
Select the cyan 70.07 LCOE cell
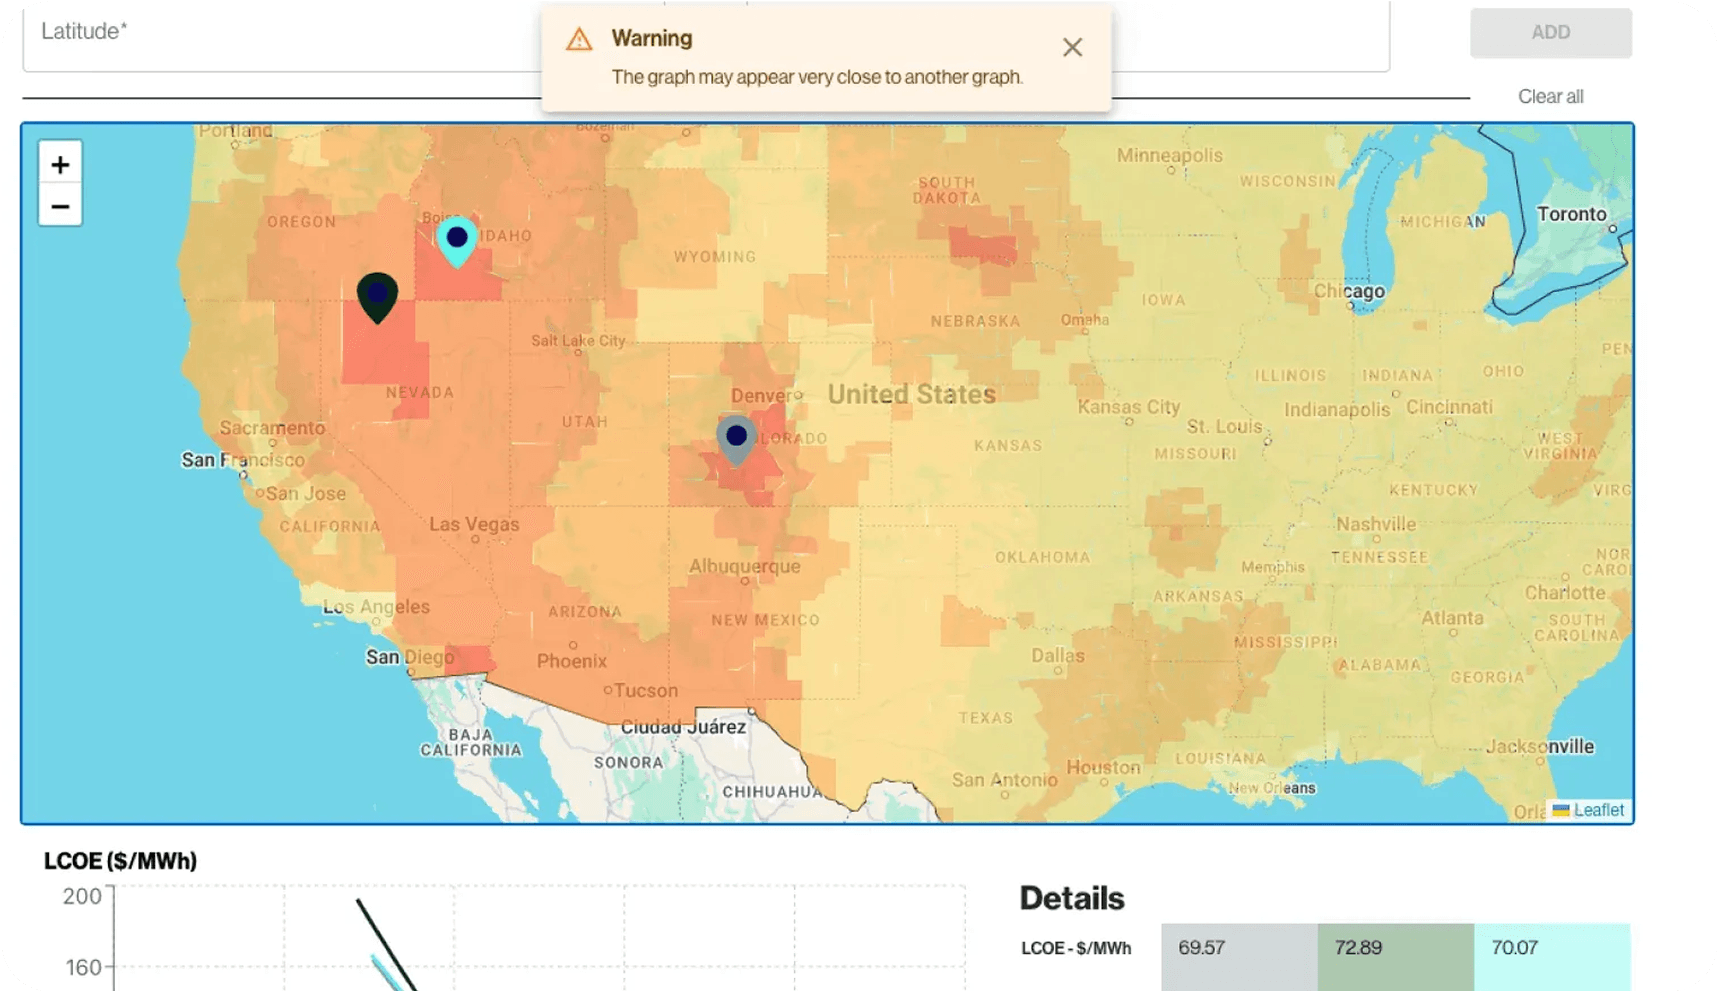point(1551,948)
